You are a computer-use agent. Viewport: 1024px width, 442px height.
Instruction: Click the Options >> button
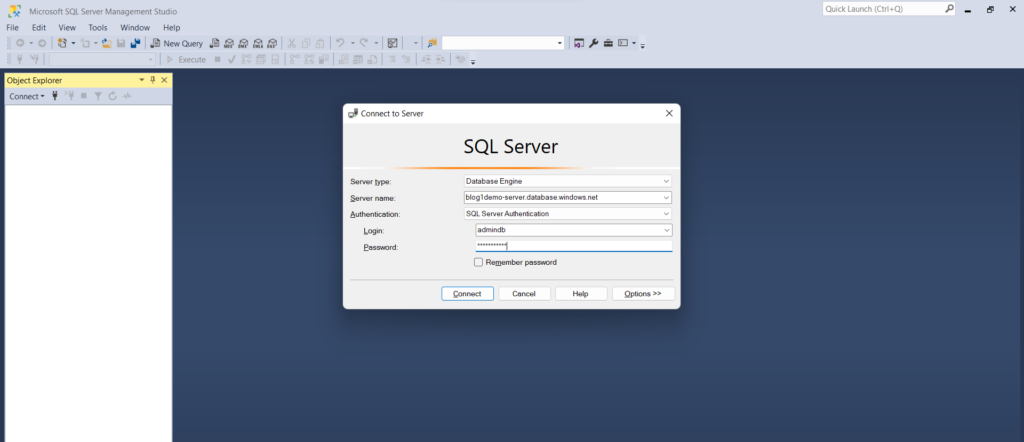643,294
